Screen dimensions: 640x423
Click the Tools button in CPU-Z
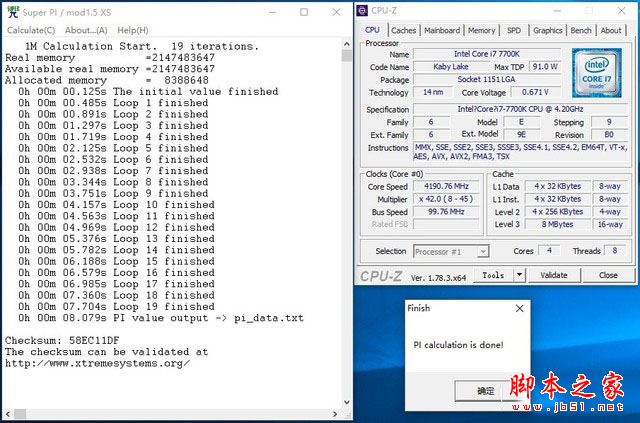(x=493, y=275)
